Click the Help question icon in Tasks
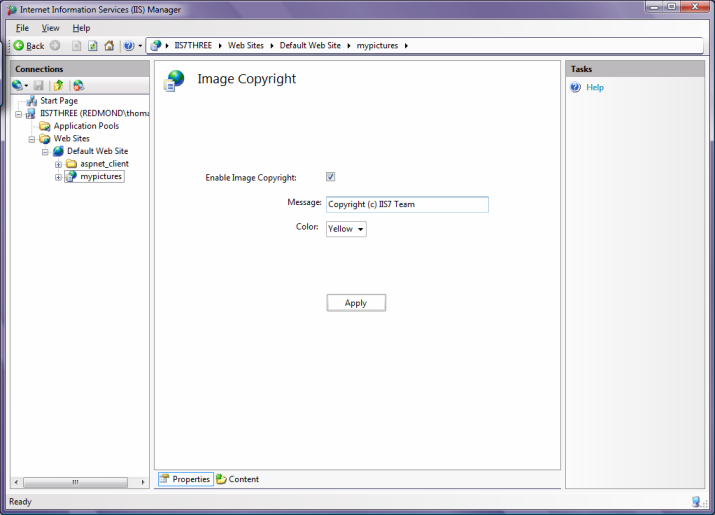Screen dimensions: 715x515 click(x=575, y=87)
